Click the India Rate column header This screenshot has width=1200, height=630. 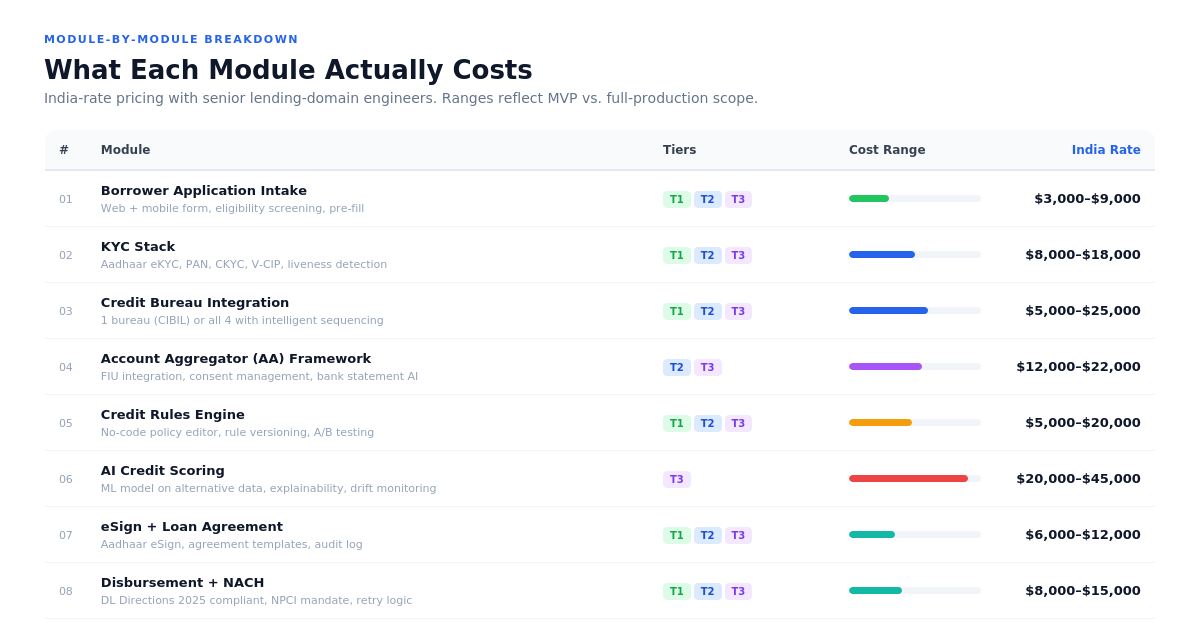coord(1106,150)
